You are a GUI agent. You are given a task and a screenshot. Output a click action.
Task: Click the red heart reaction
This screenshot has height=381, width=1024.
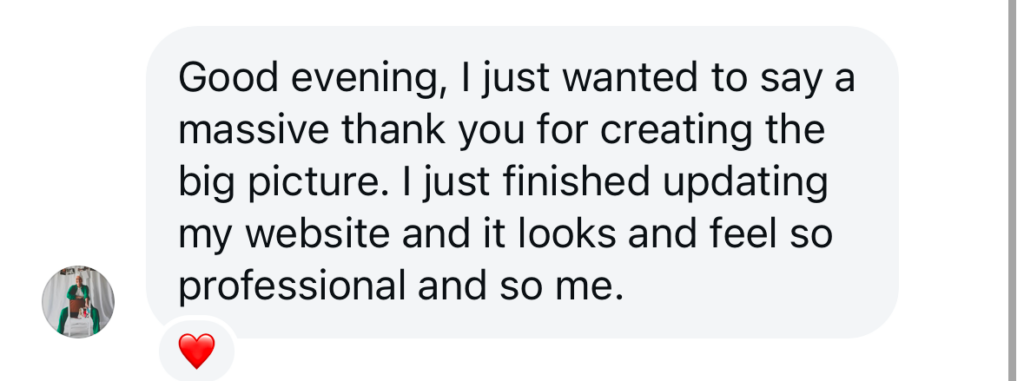coord(197,352)
